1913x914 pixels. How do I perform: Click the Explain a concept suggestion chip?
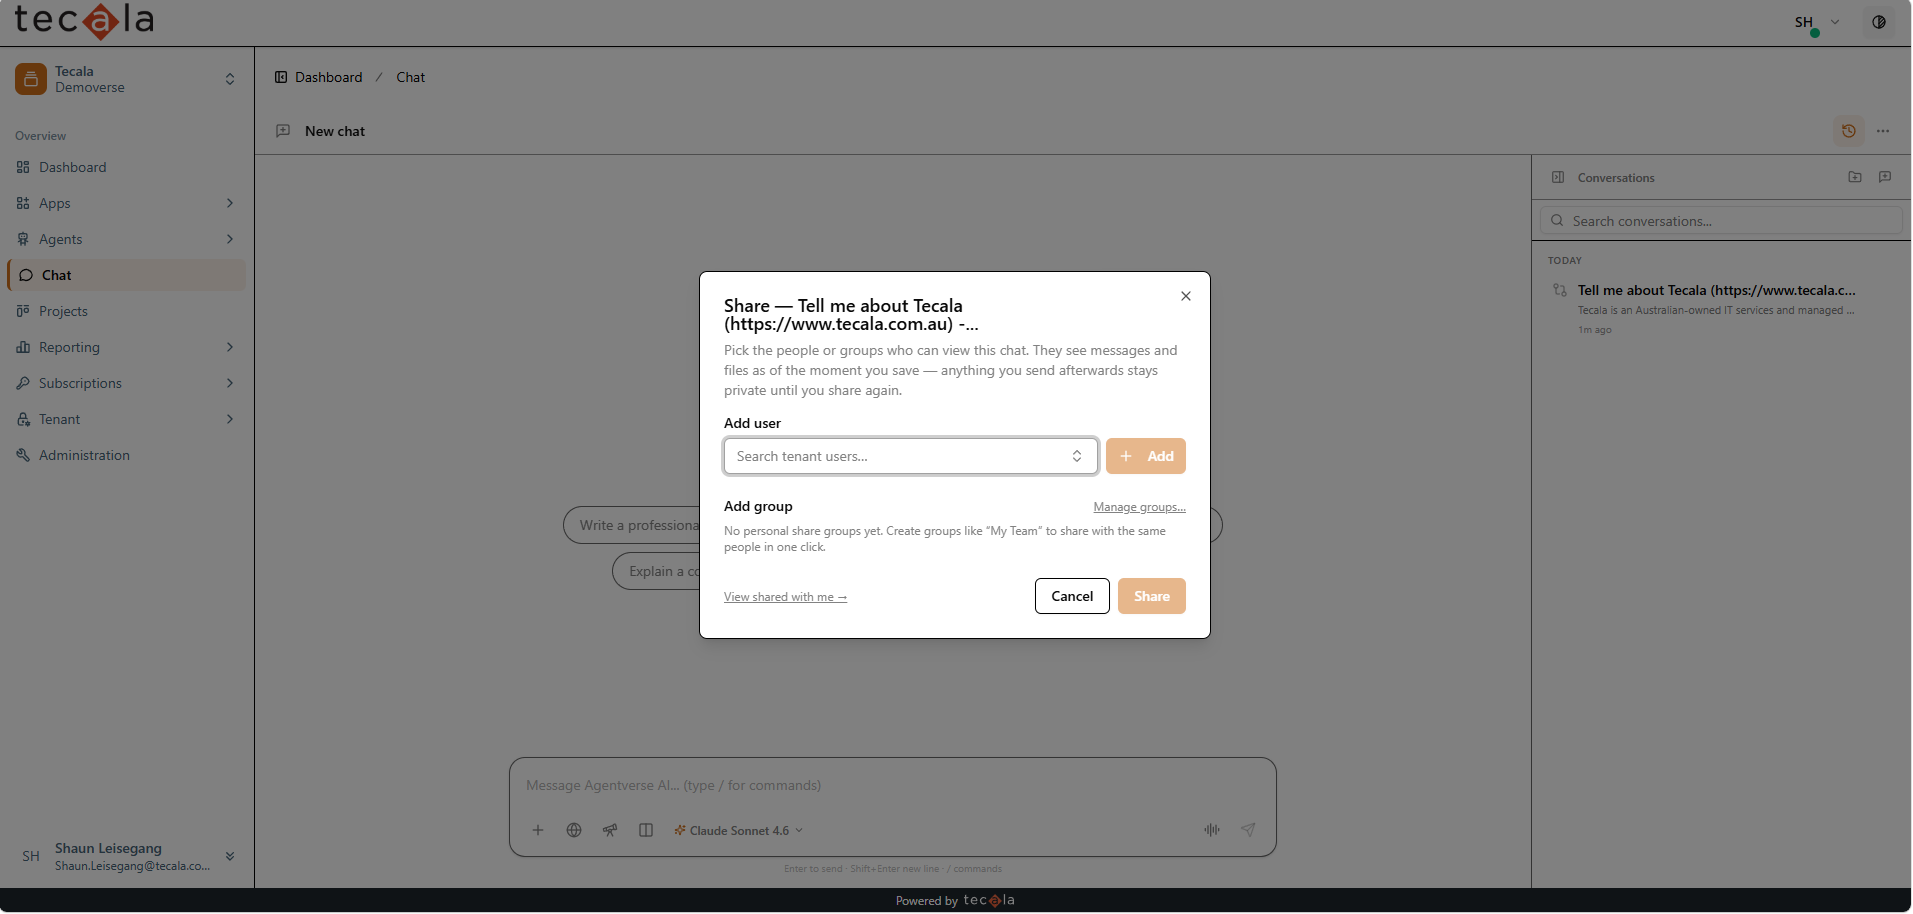click(x=656, y=571)
